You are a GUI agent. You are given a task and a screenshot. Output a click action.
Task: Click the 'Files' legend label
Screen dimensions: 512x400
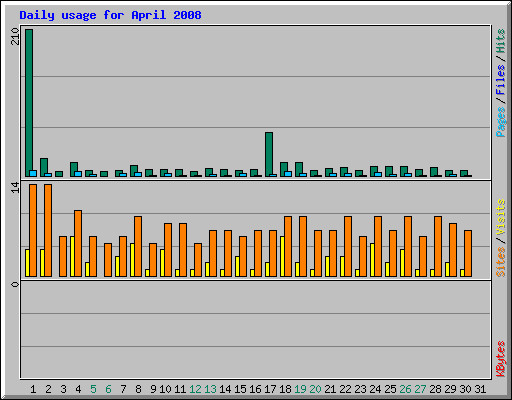click(500, 80)
